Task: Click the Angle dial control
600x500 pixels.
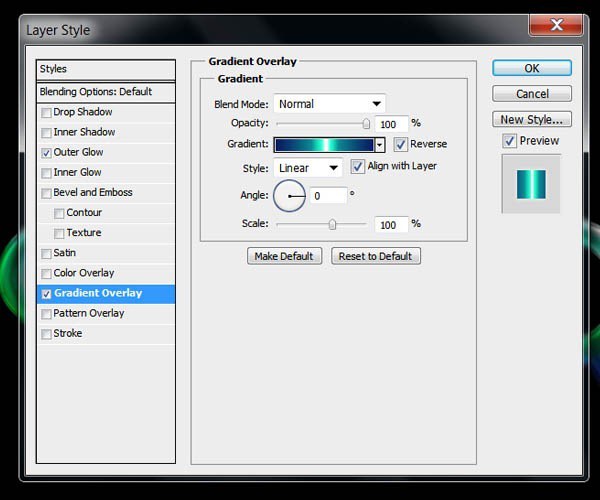Action: click(289, 196)
